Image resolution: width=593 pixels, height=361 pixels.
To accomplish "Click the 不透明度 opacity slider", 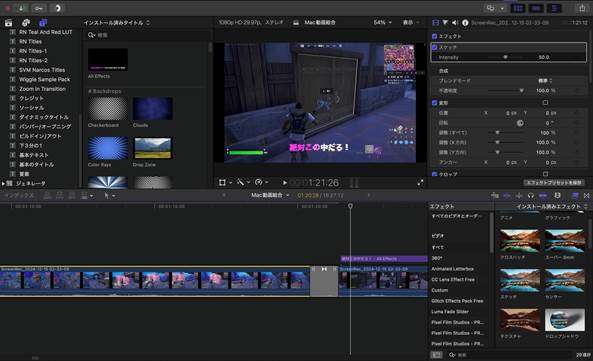I will (x=505, y=91).
